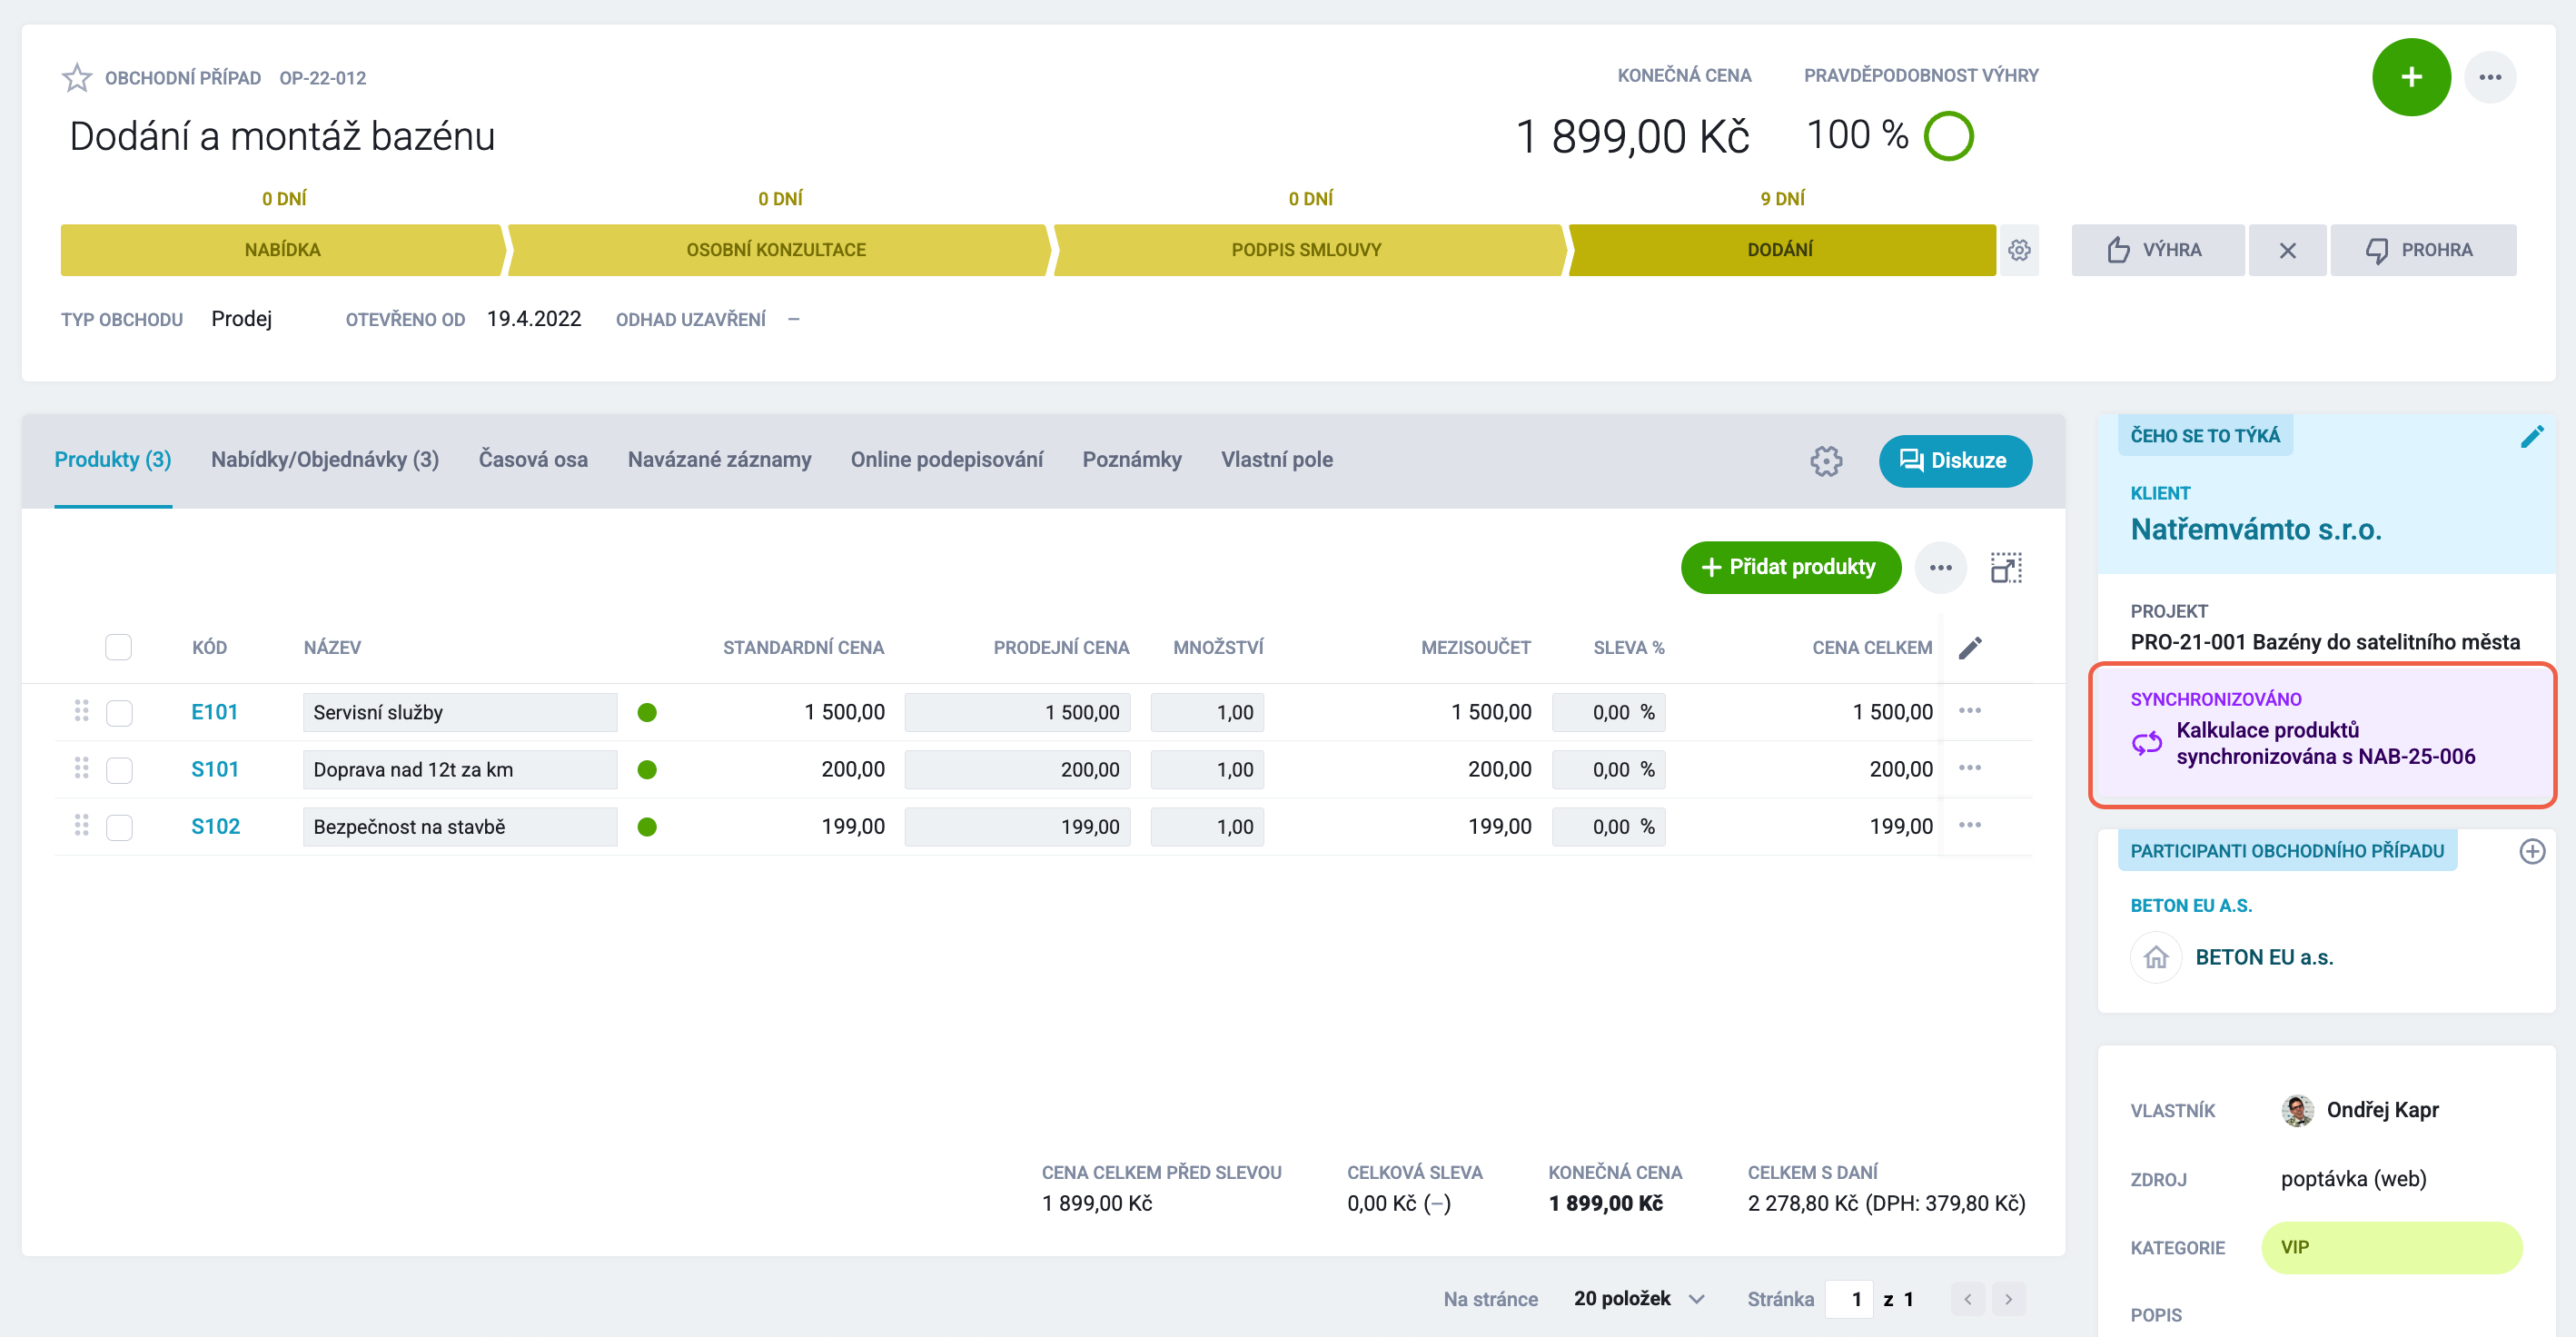
Task: Open pipeline stage settings gear
Action: pos(2019,250)
